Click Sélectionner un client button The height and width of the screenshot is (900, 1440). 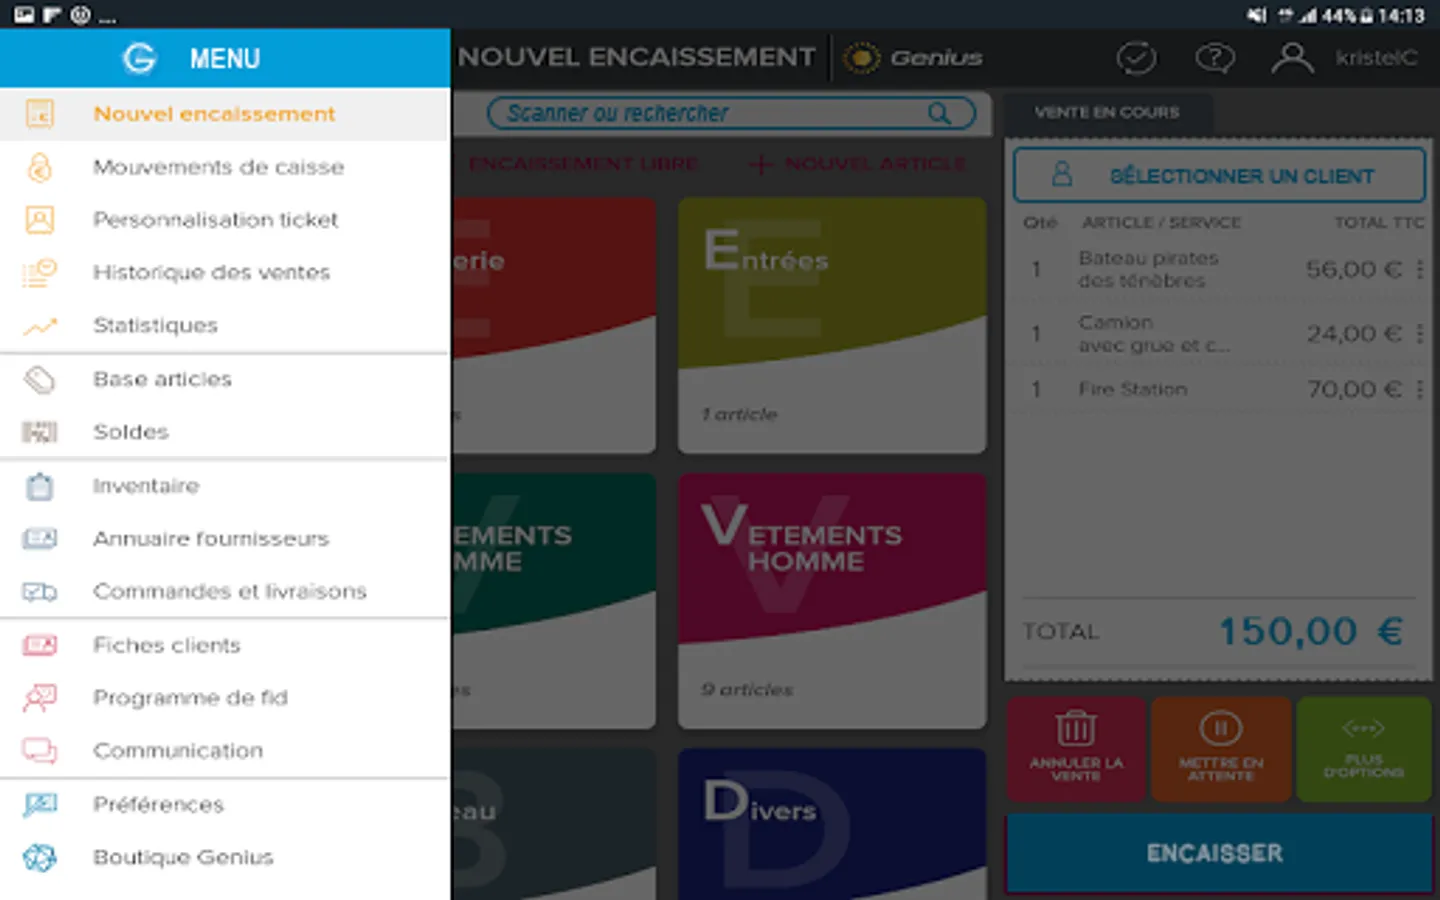pos(1219,176)
